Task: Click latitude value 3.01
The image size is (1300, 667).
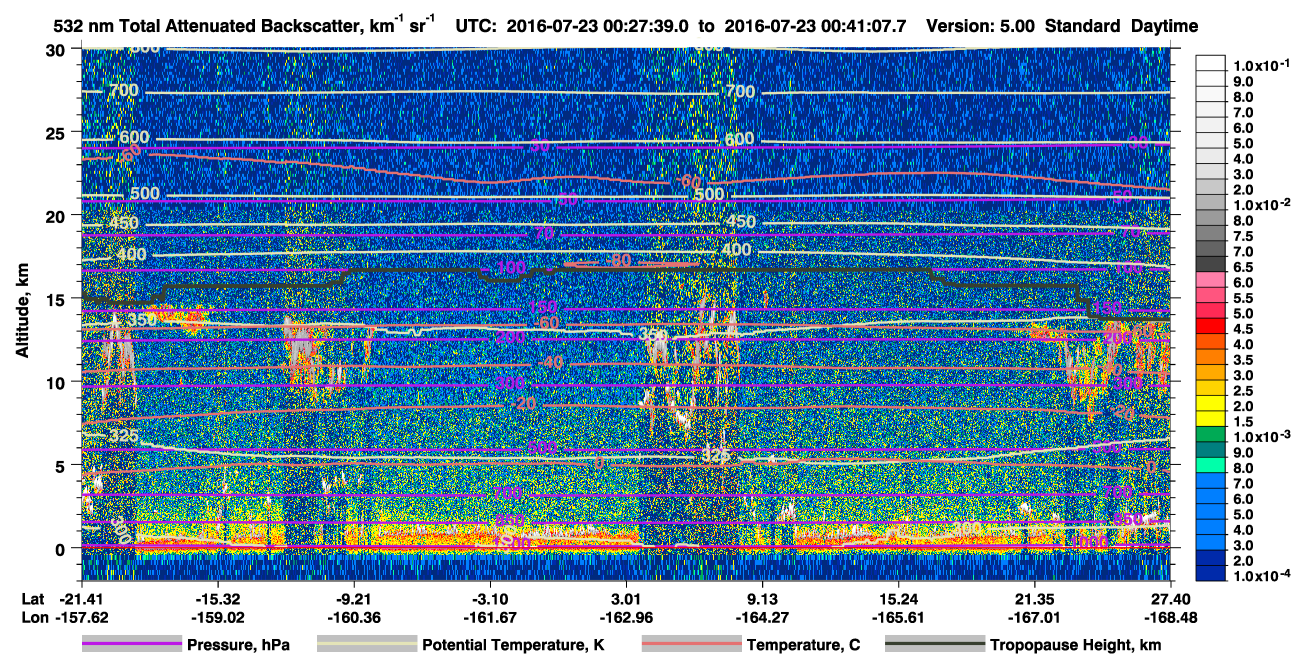Action: 626,598
